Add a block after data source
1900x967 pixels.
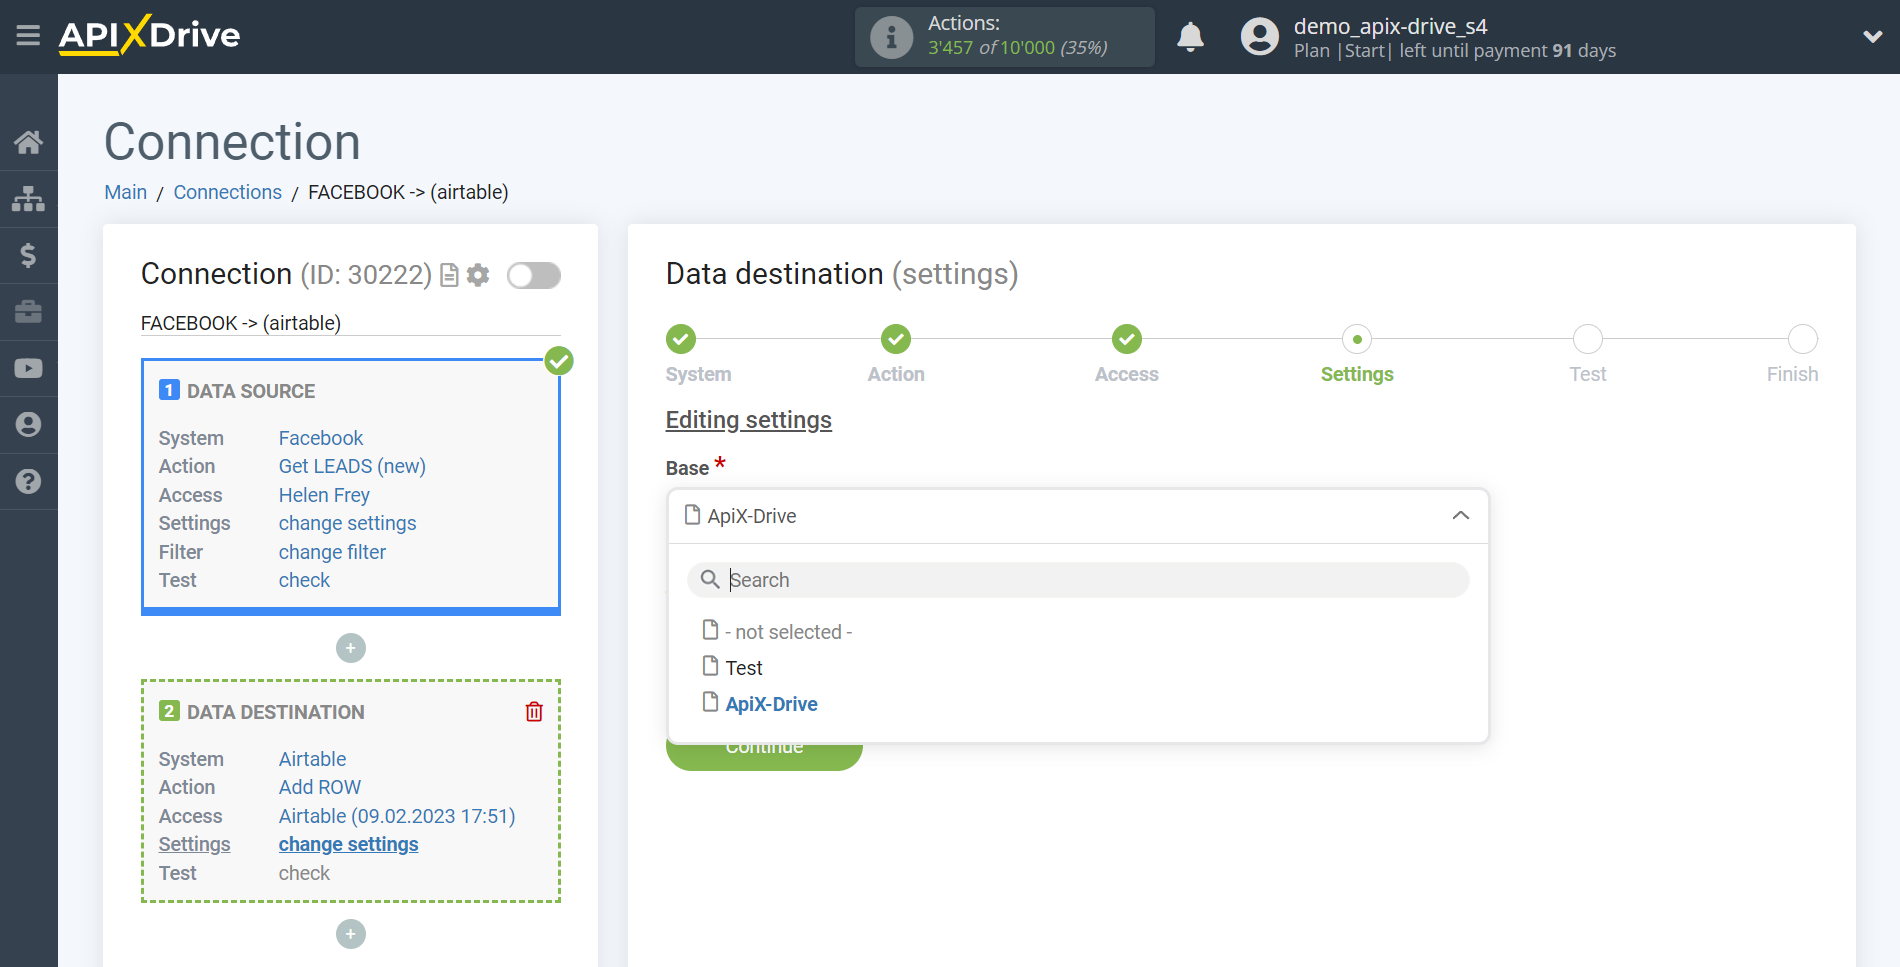click(351, 648)
